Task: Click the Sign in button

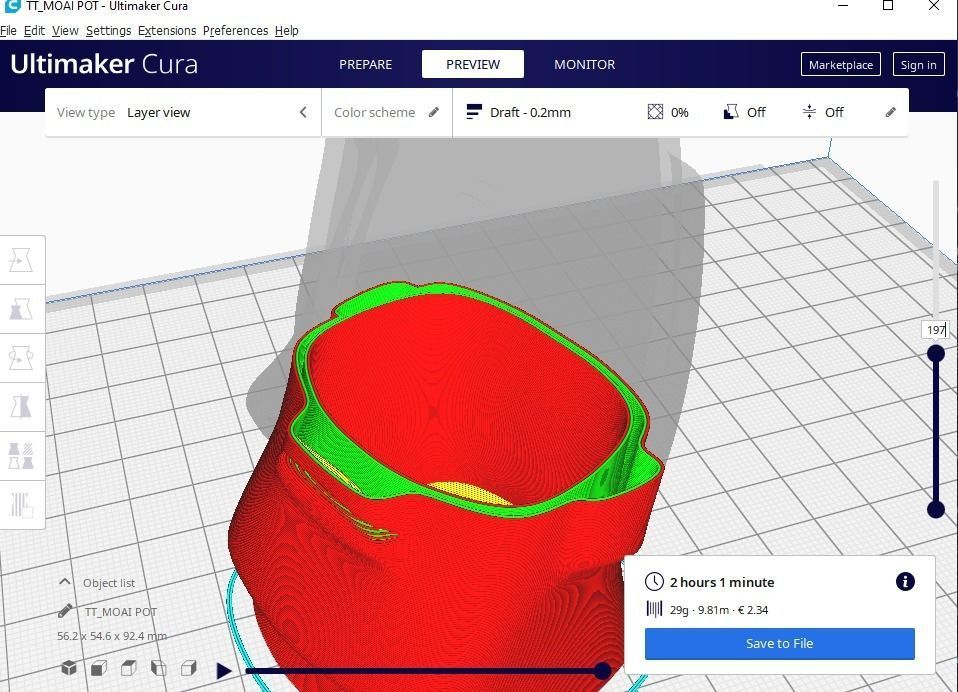Action: (918, 64)
